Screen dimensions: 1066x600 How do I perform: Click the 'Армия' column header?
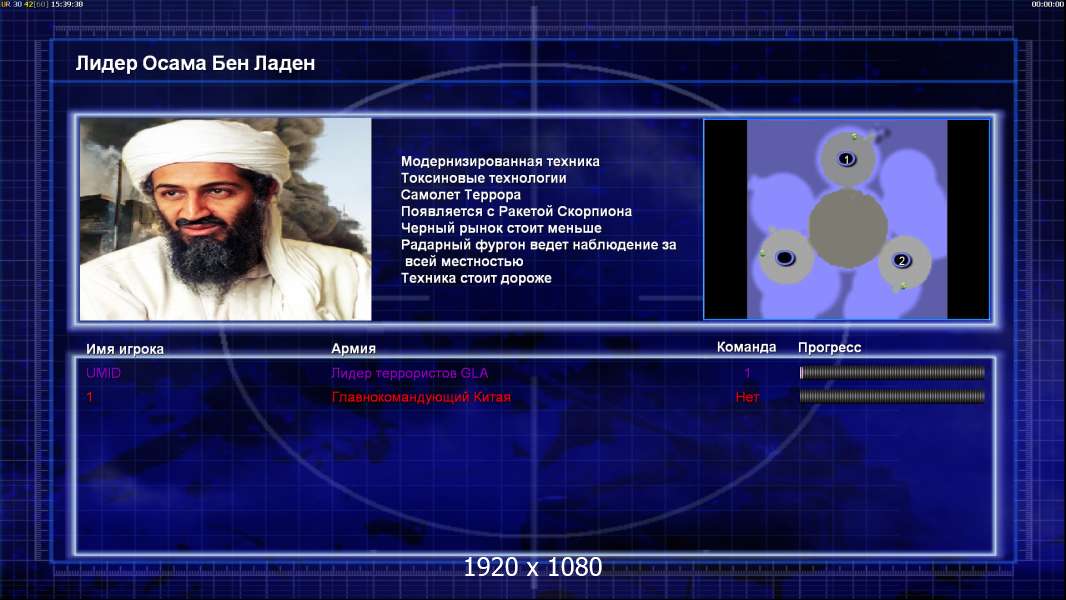[x=354, y=349]
